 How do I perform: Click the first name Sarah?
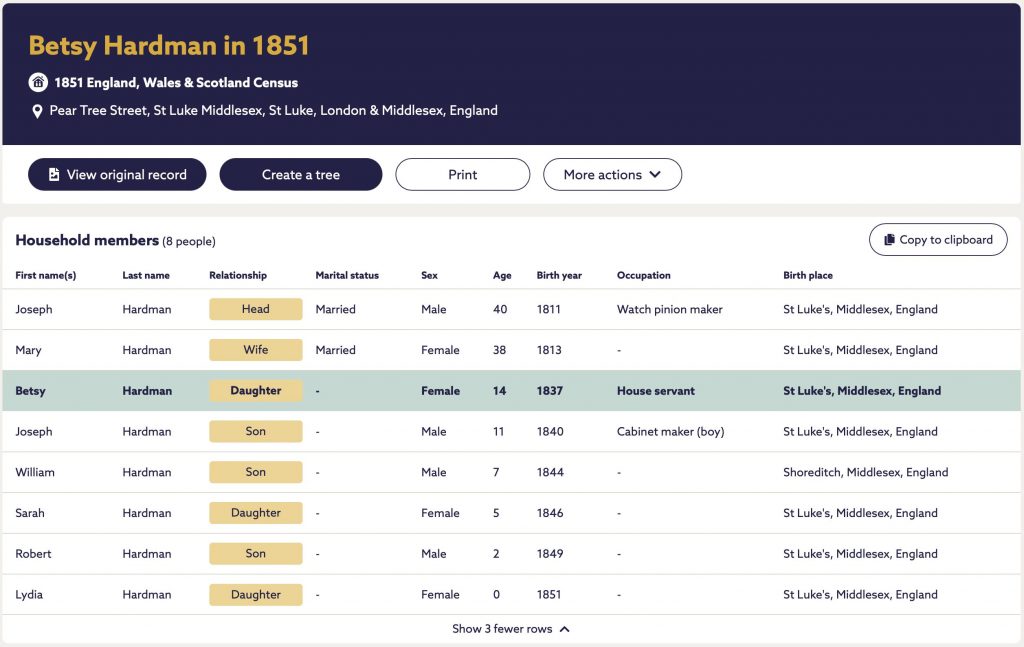click(x=29, y=513)
